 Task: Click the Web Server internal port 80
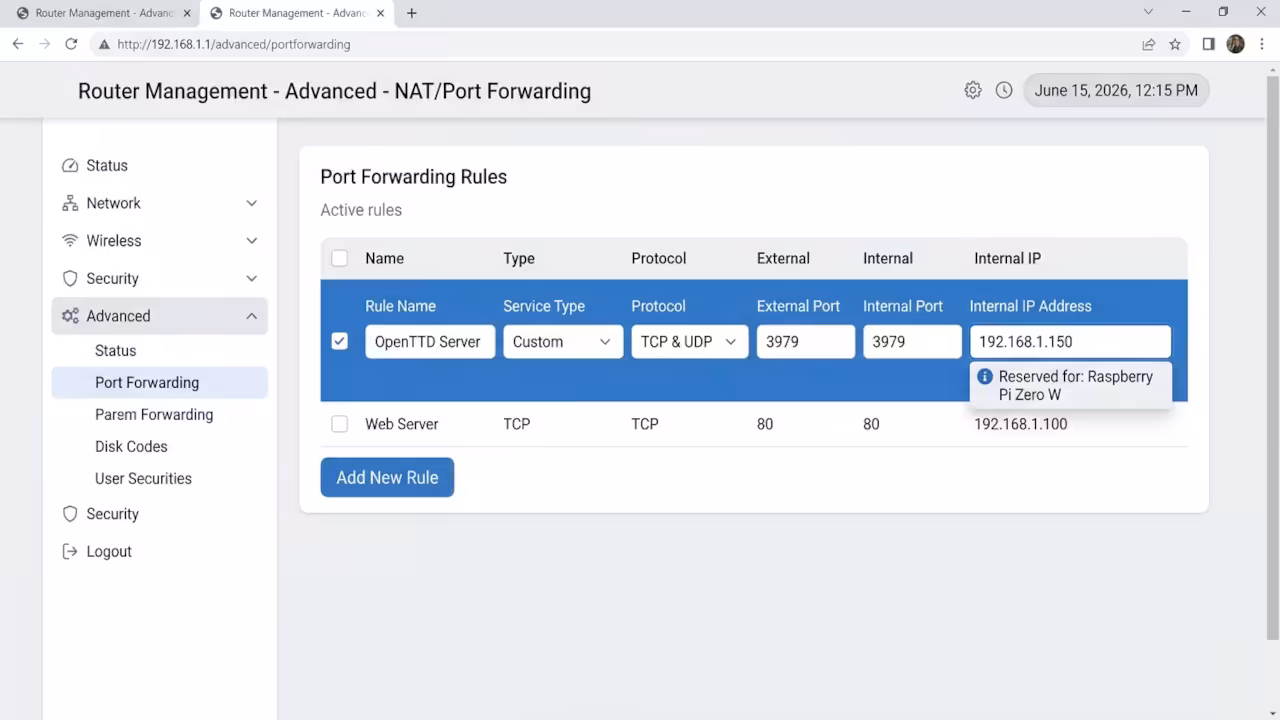click(871, 424)
